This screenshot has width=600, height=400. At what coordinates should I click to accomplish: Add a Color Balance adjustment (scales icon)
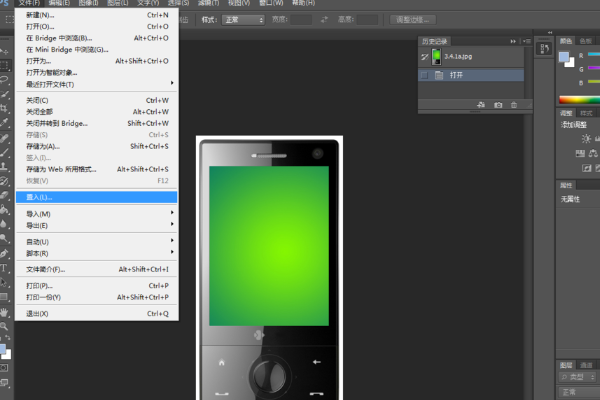(x=593, y=153)
